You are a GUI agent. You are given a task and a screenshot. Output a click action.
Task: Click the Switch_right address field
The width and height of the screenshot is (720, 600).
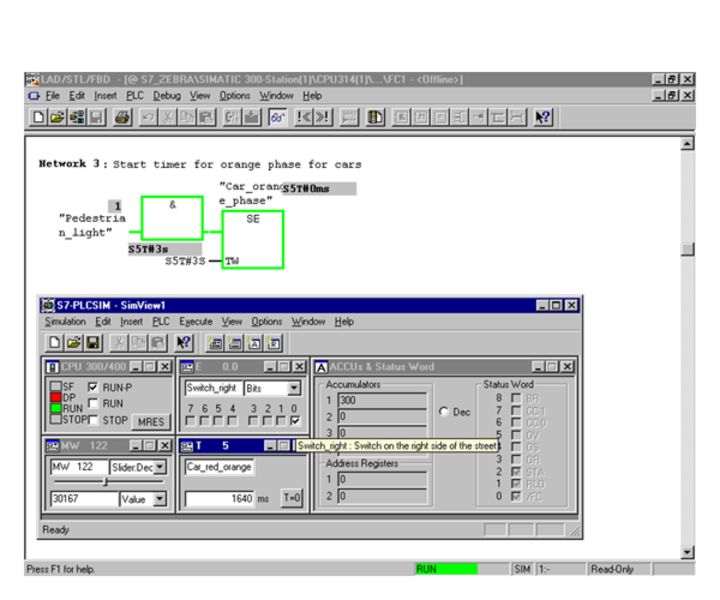pyautogui.click(x=213, y=388)
